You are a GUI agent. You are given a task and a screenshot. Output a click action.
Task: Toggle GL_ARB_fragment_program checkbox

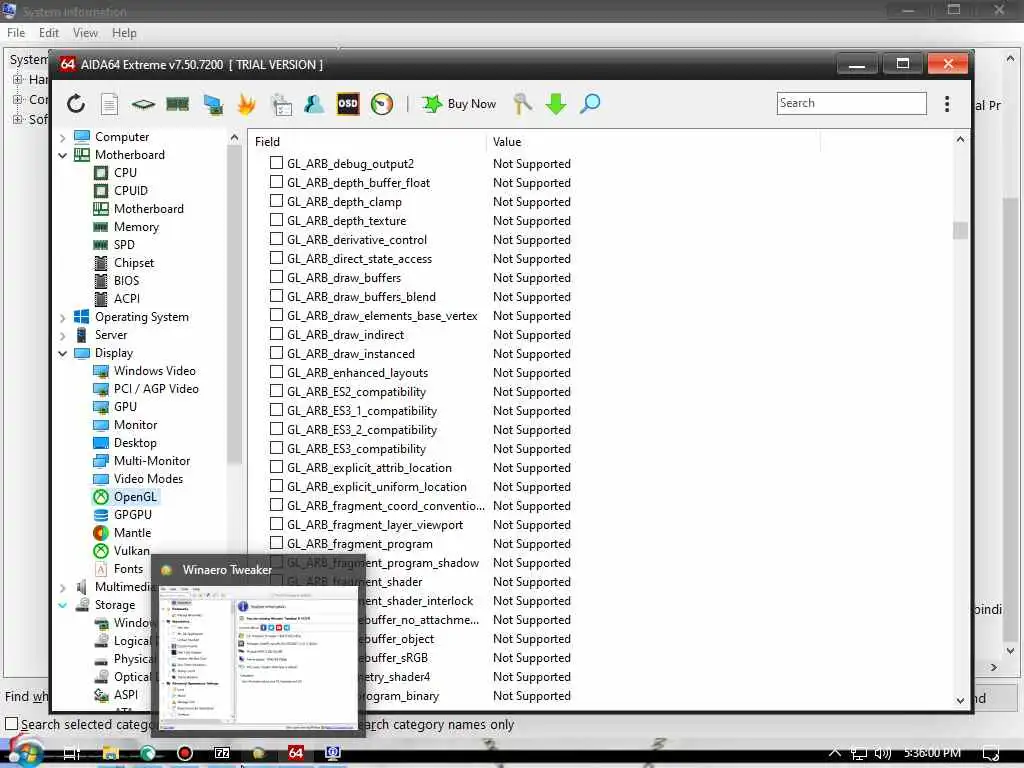276,543
